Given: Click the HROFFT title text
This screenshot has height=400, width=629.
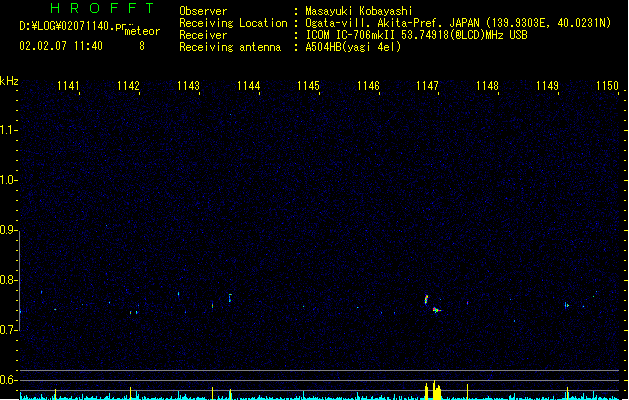Looking at the screenshot, I should (x=102, y=8).
